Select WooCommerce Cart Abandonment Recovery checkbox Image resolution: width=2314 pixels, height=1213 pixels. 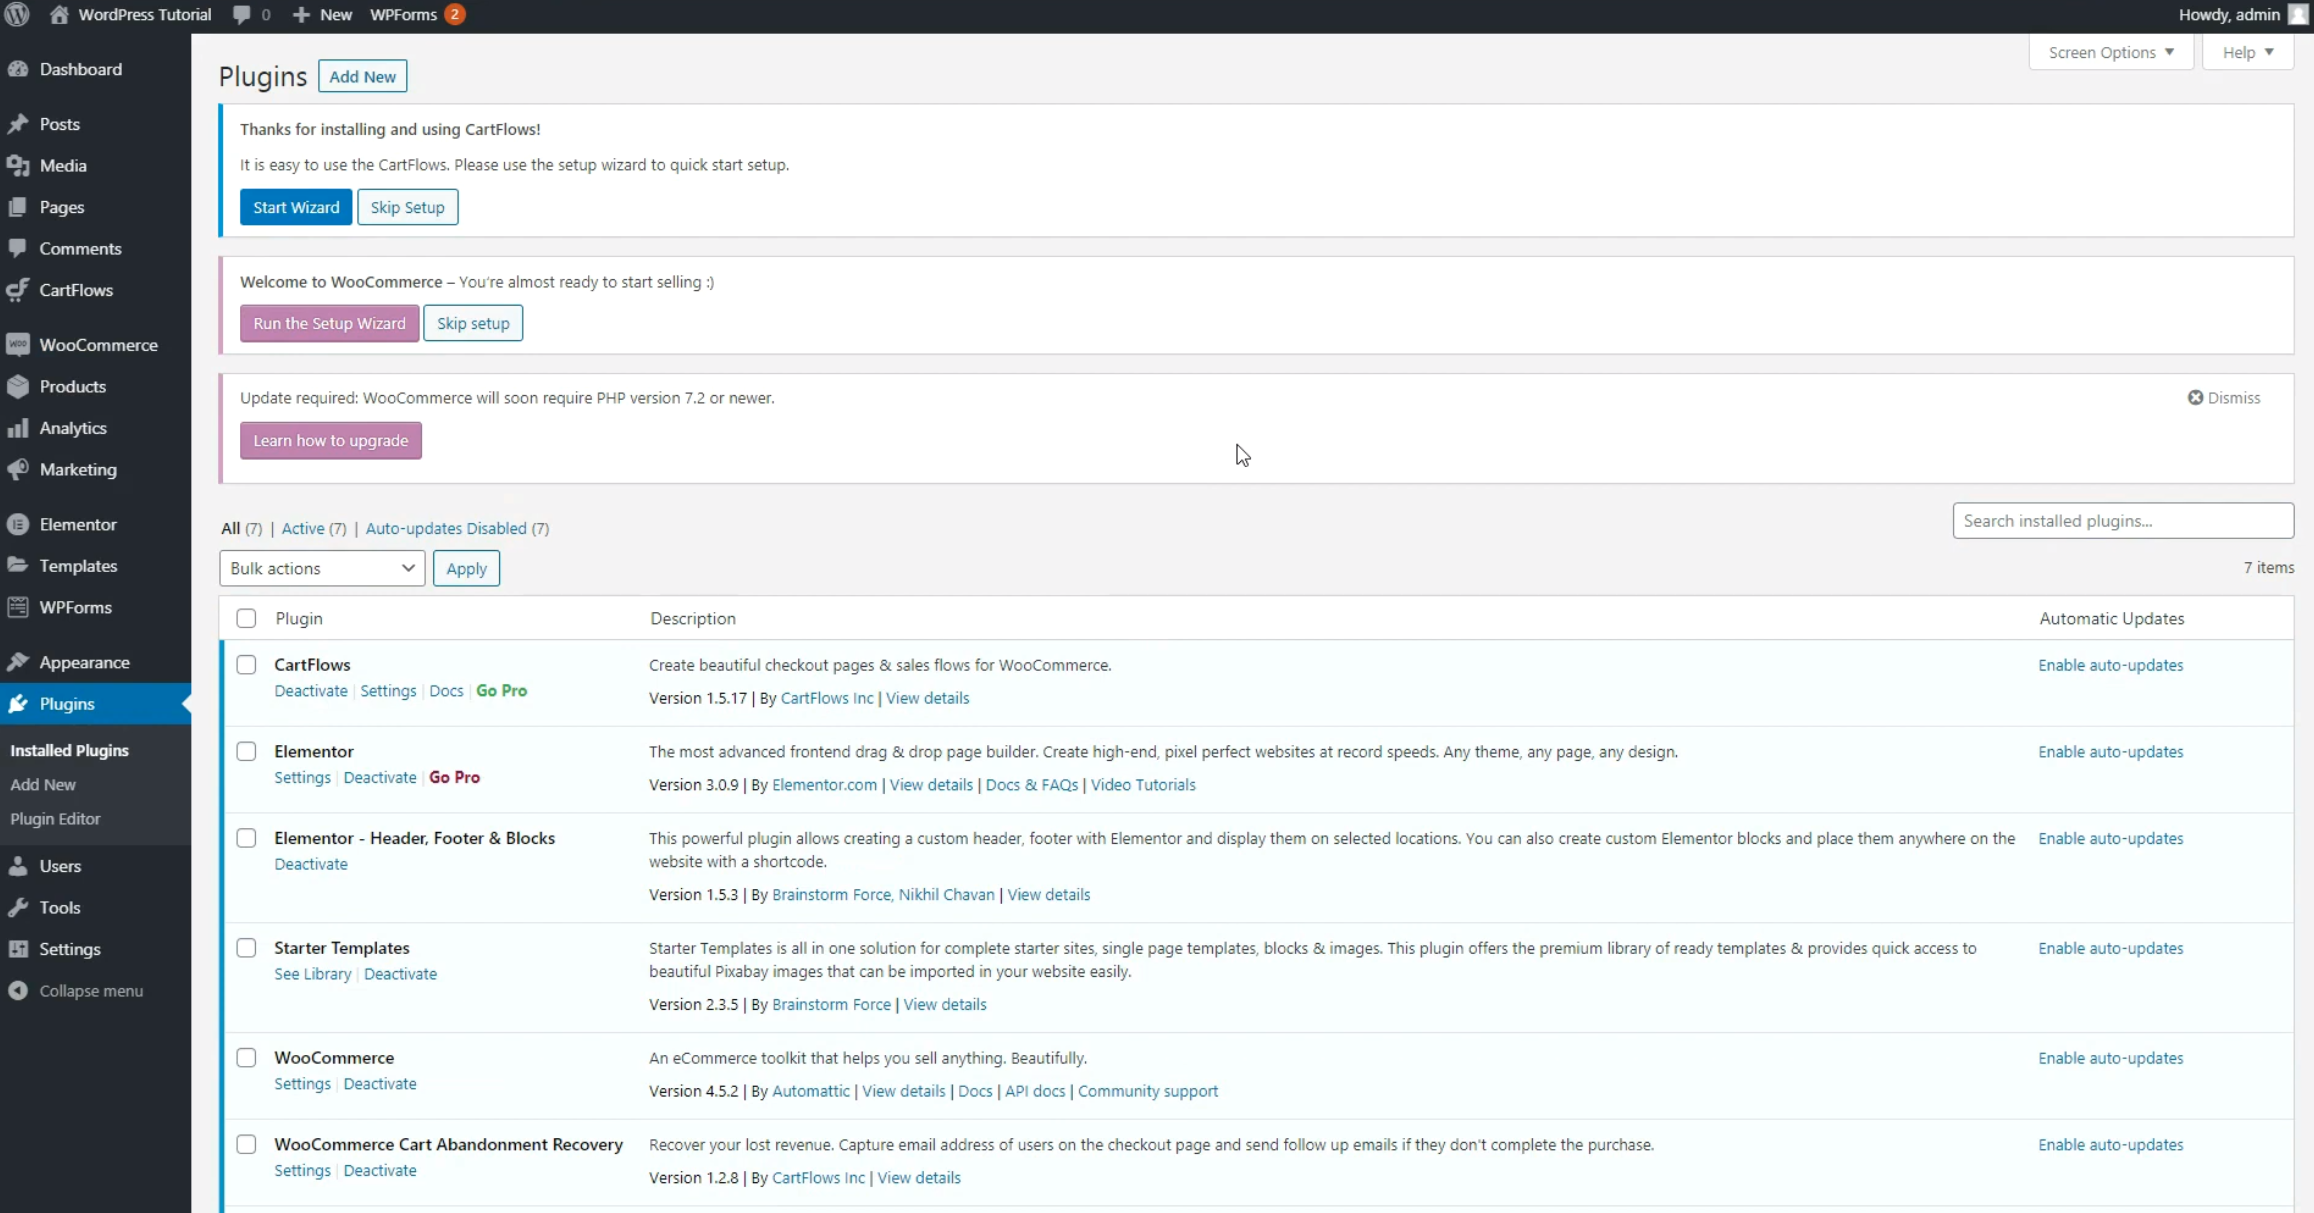[x=246, y=1144]
